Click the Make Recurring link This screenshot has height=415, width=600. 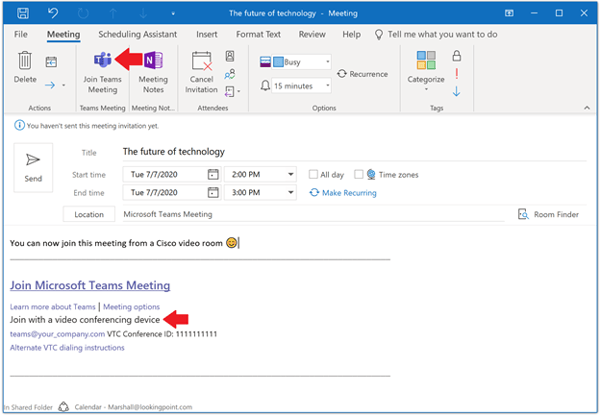pos(343,193)
